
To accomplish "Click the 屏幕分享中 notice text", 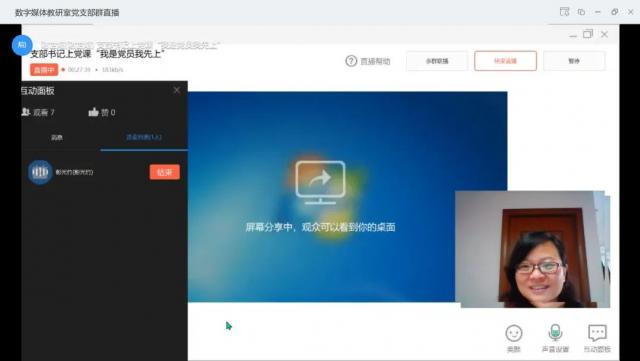I will [320, 227].
